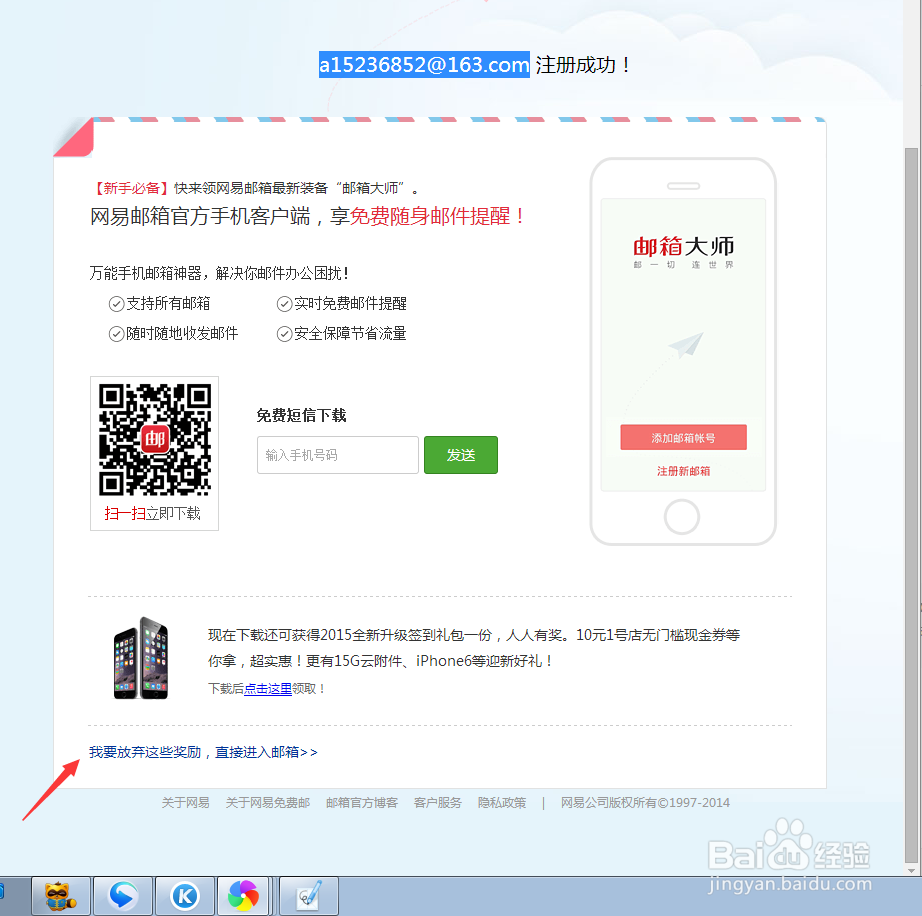Click the check icon beside 安全保障节省流量
This screenshot has width=922, height=916.
click(x=285, y=334)
